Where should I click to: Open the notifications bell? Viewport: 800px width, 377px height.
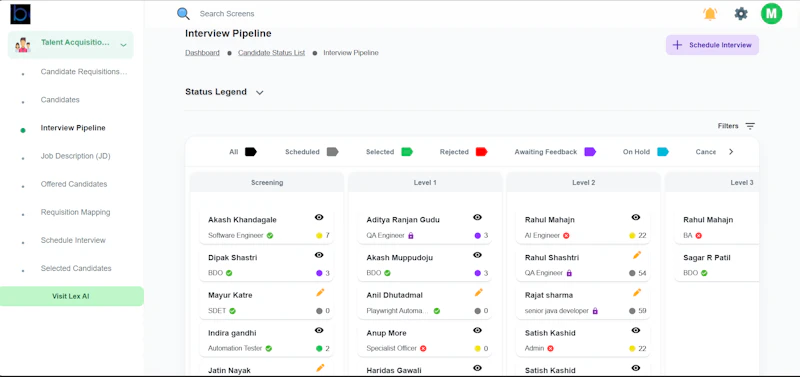[710, 14]
